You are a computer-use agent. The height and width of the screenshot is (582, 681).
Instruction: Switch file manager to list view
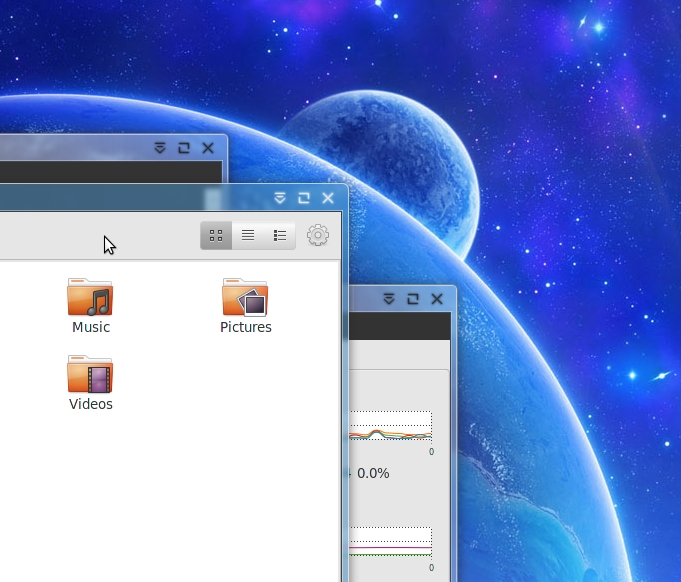248,235
